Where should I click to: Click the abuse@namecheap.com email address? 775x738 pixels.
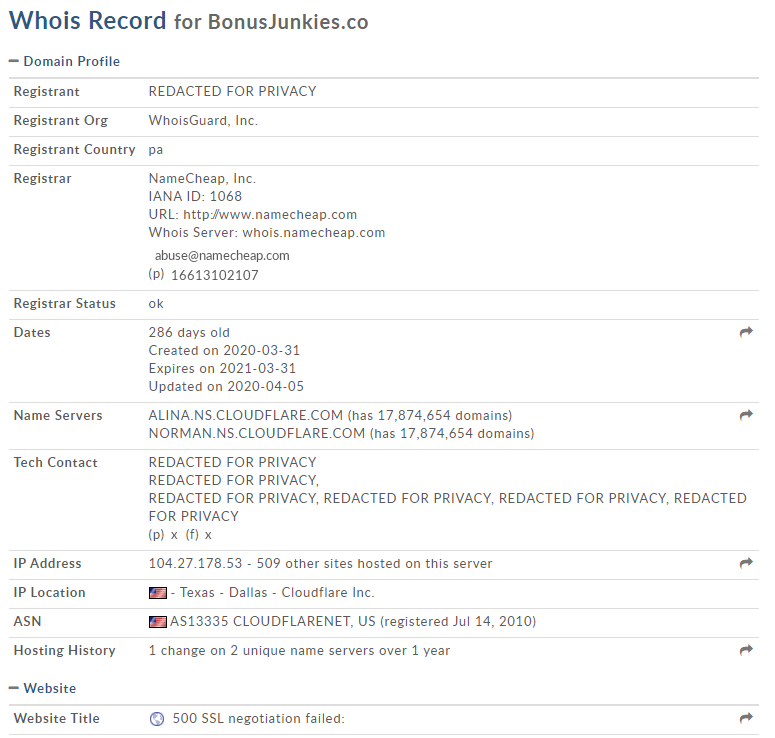(222, 256)
